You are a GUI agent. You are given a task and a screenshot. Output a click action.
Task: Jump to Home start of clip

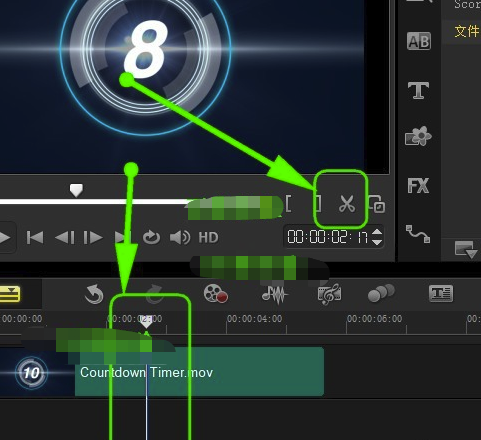35,238
